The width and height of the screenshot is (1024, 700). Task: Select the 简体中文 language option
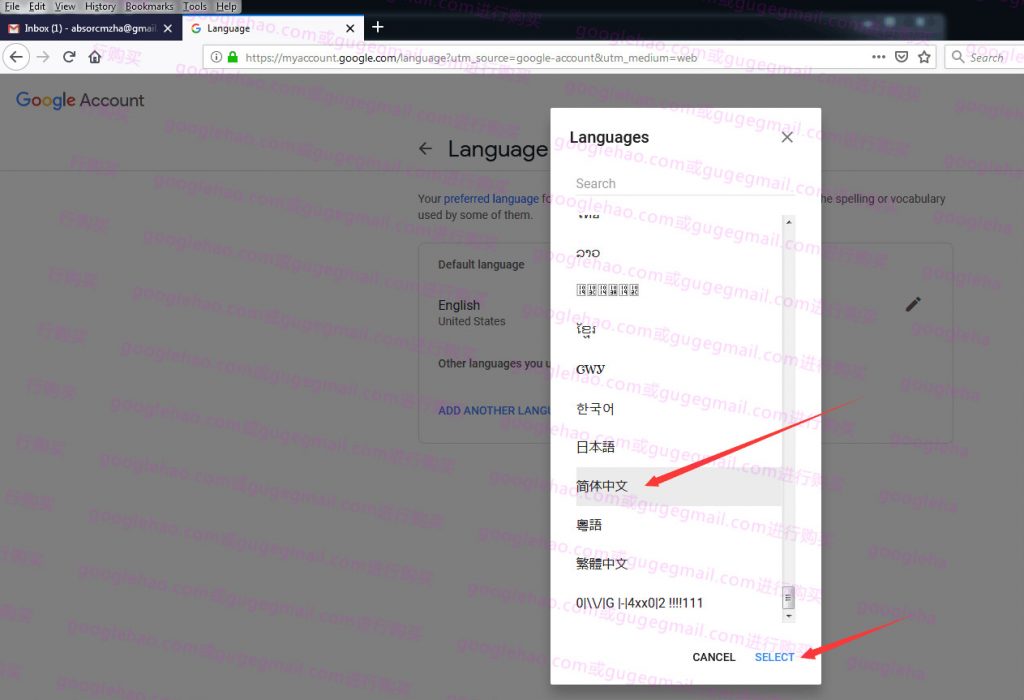point(679,486)
